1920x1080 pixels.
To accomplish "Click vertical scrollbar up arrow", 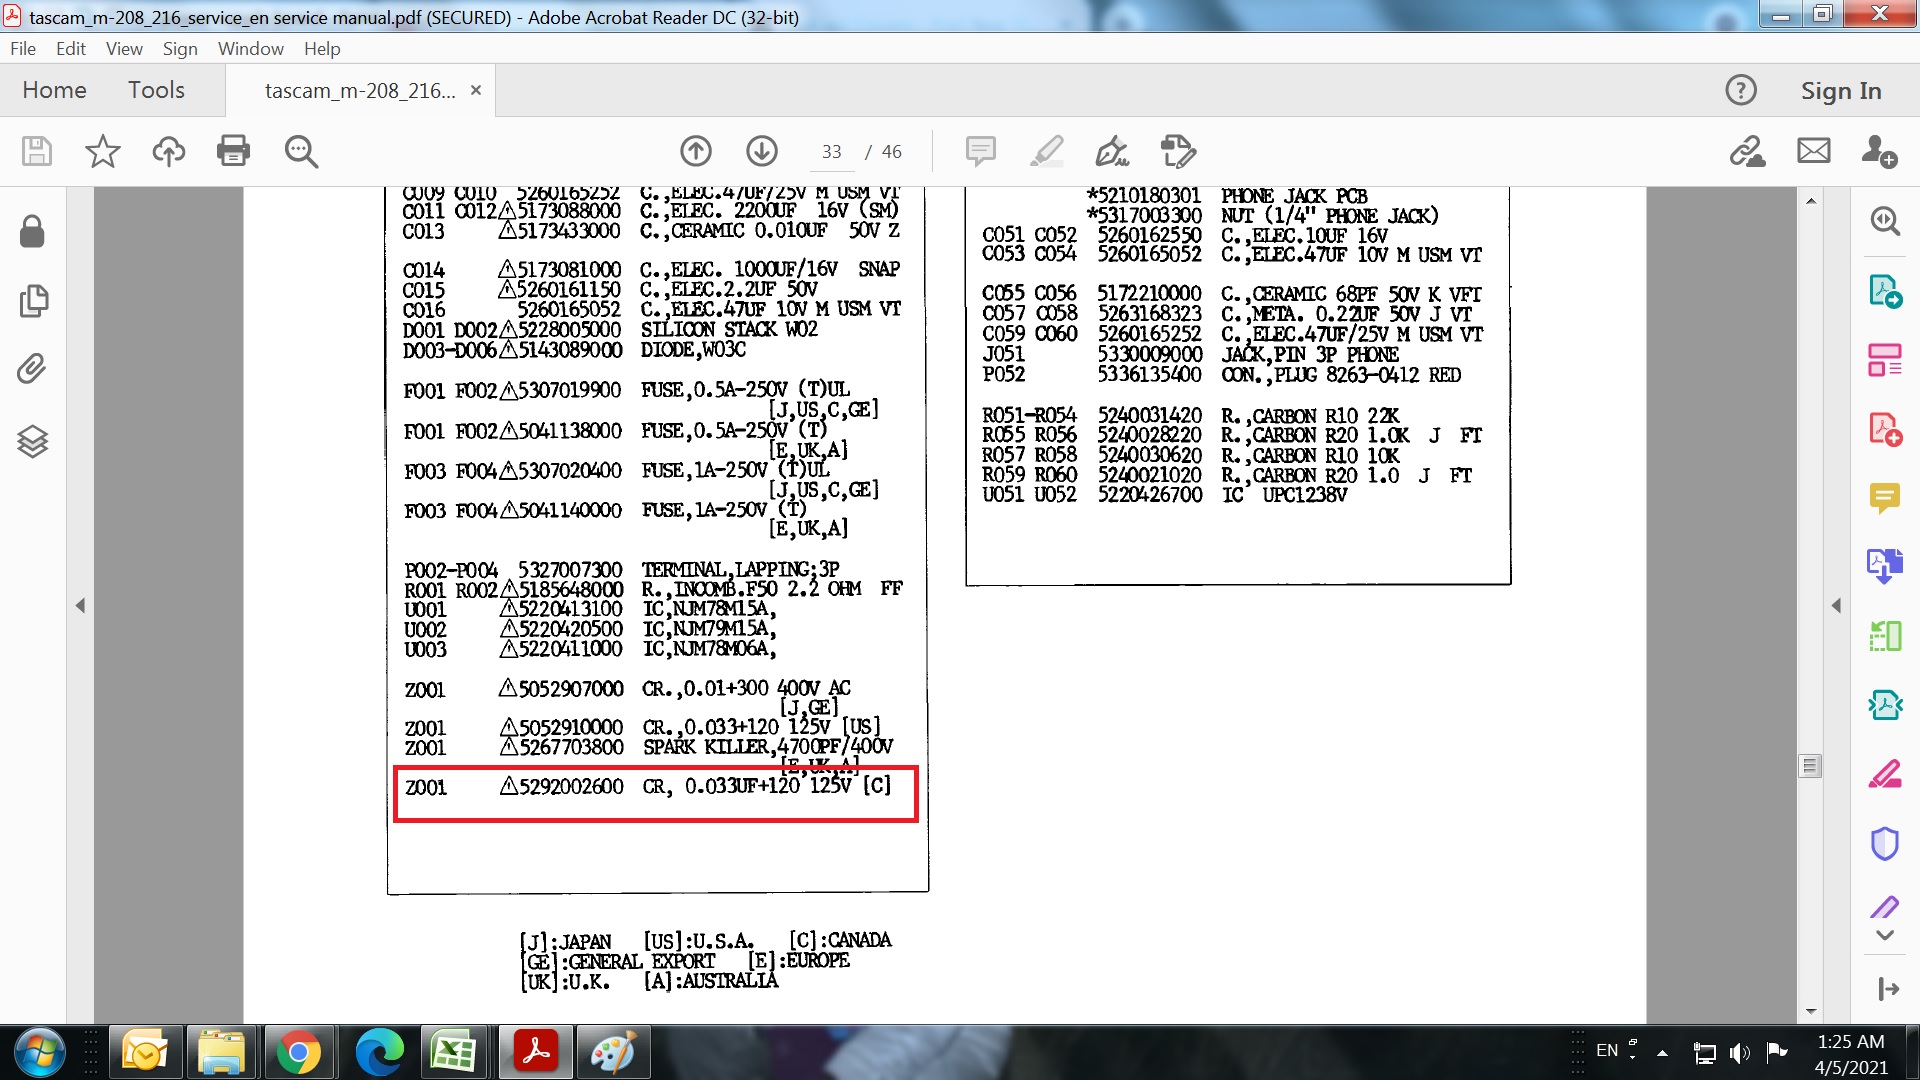I will click(1811, 201).
